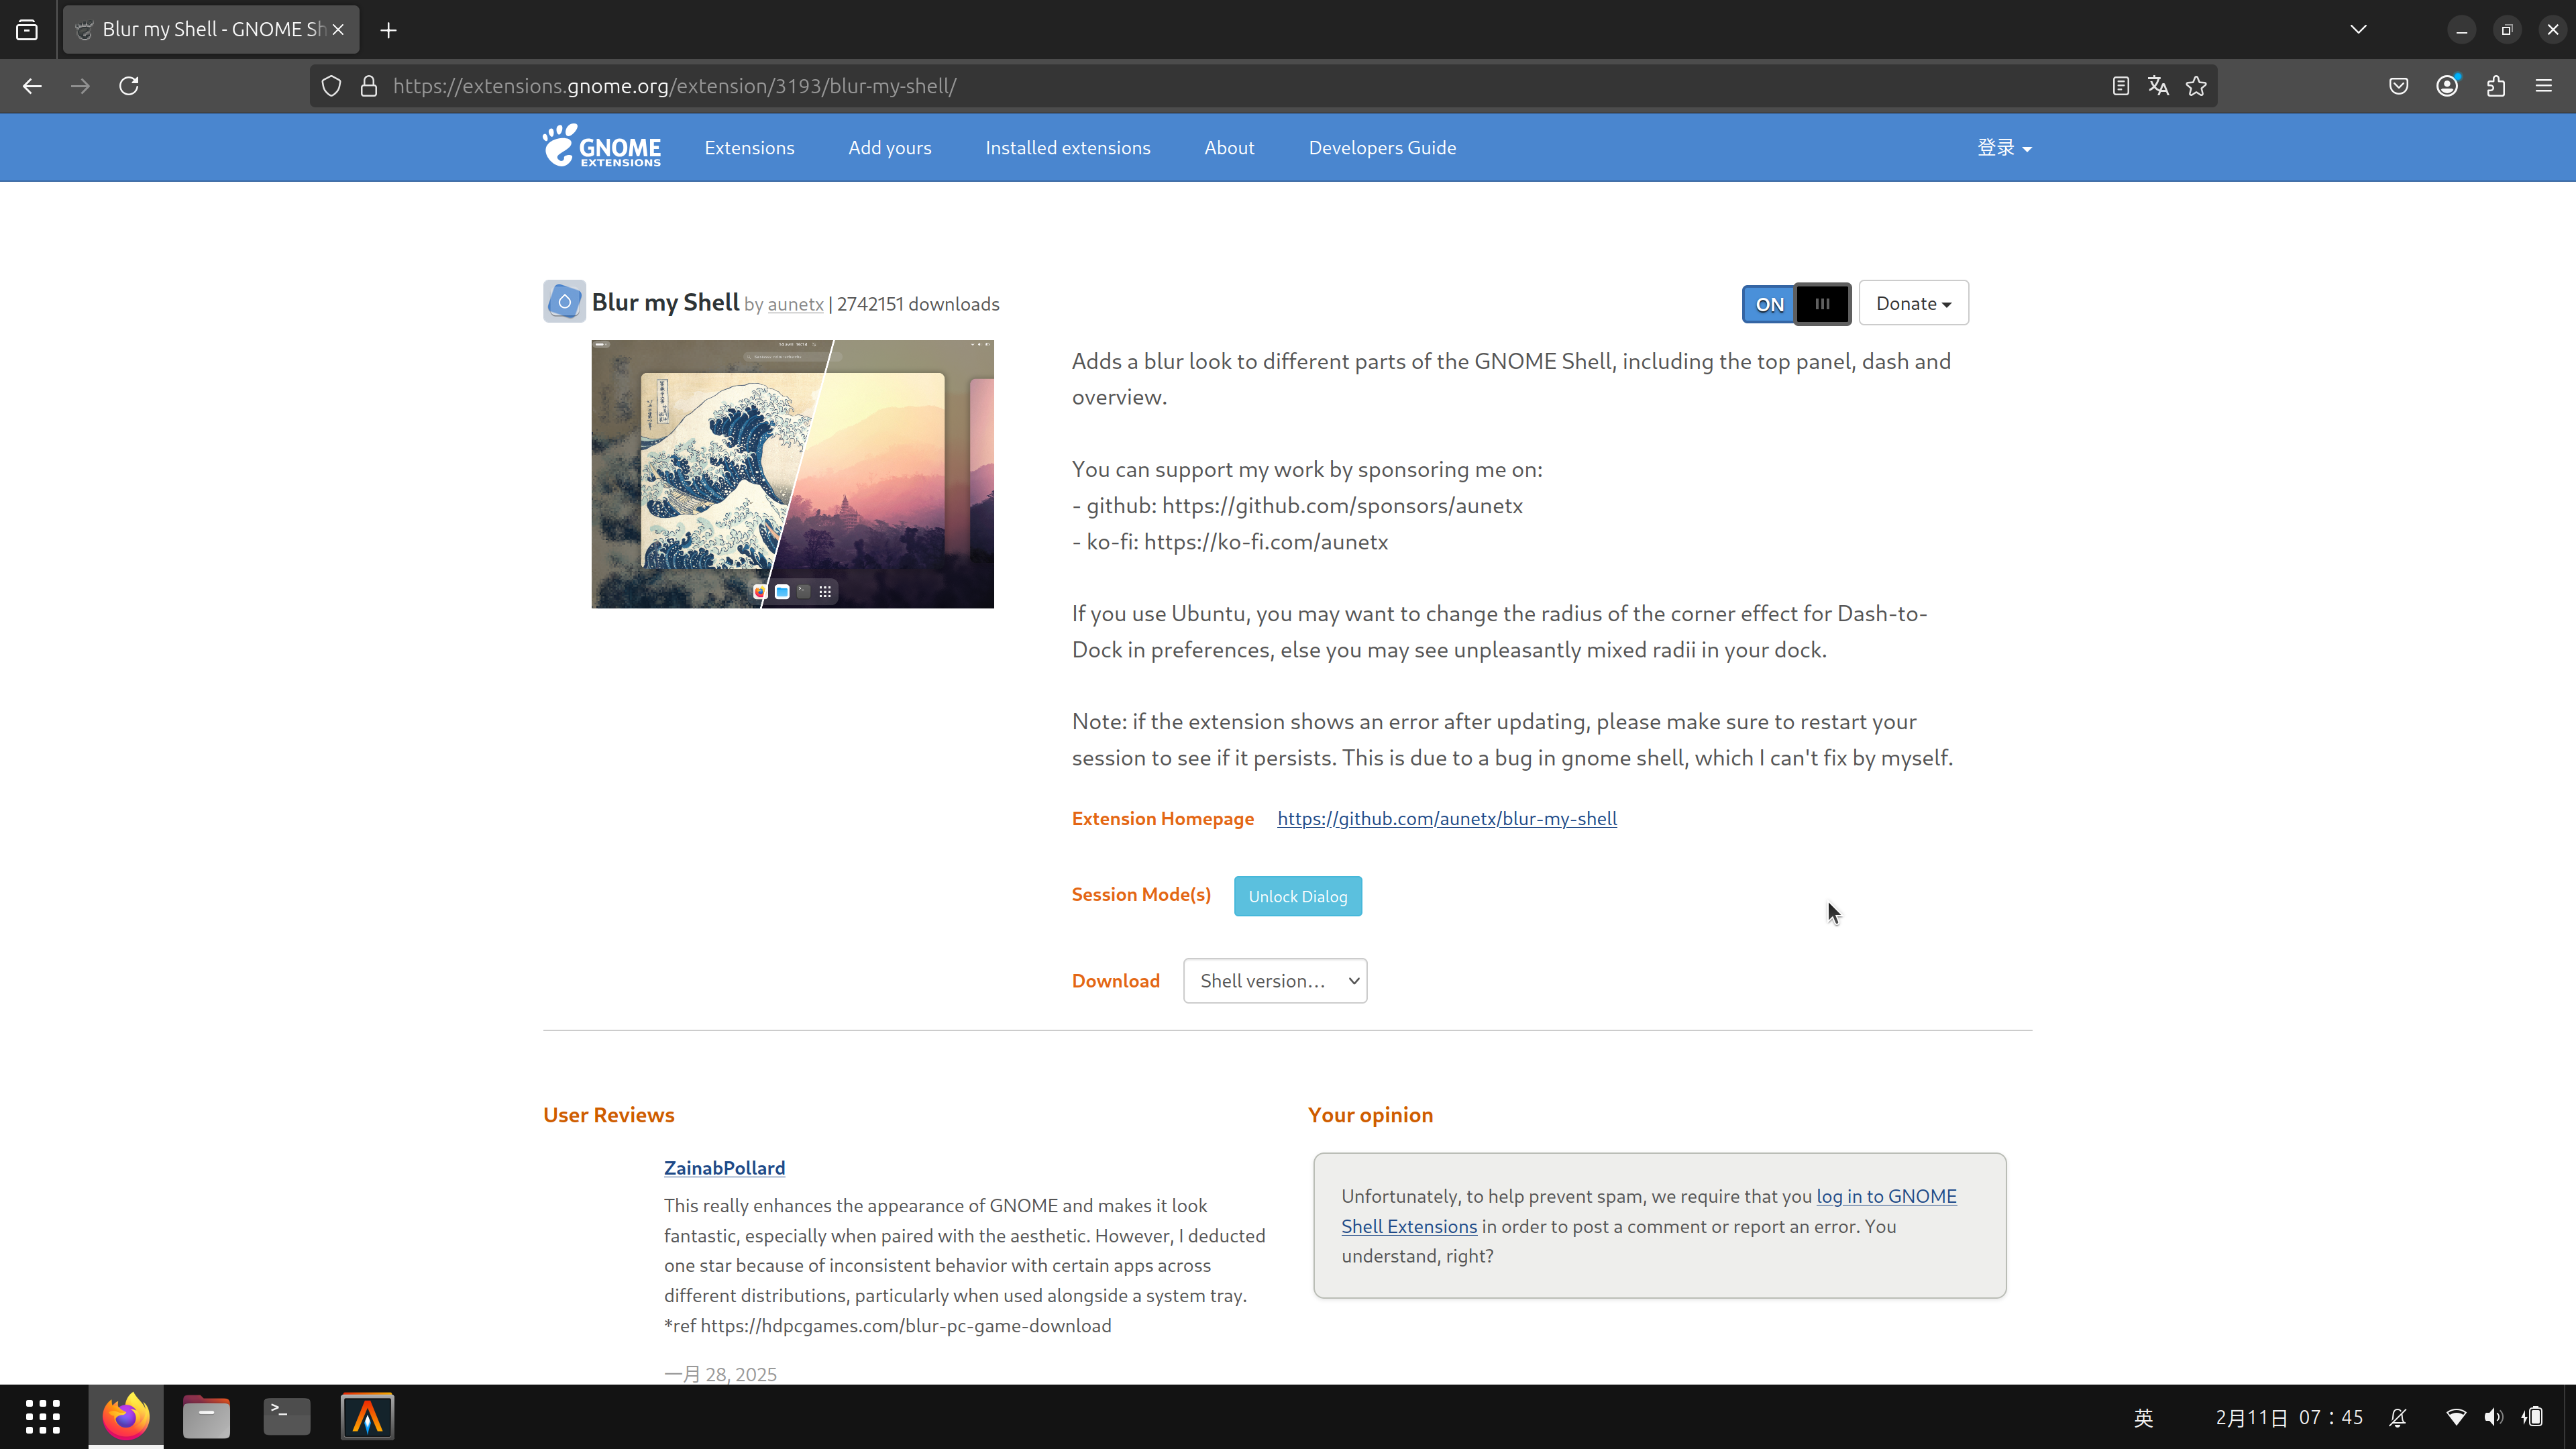Expand the Donate dropdown
2576x1449 pixels.
[x=1913, y=303]
